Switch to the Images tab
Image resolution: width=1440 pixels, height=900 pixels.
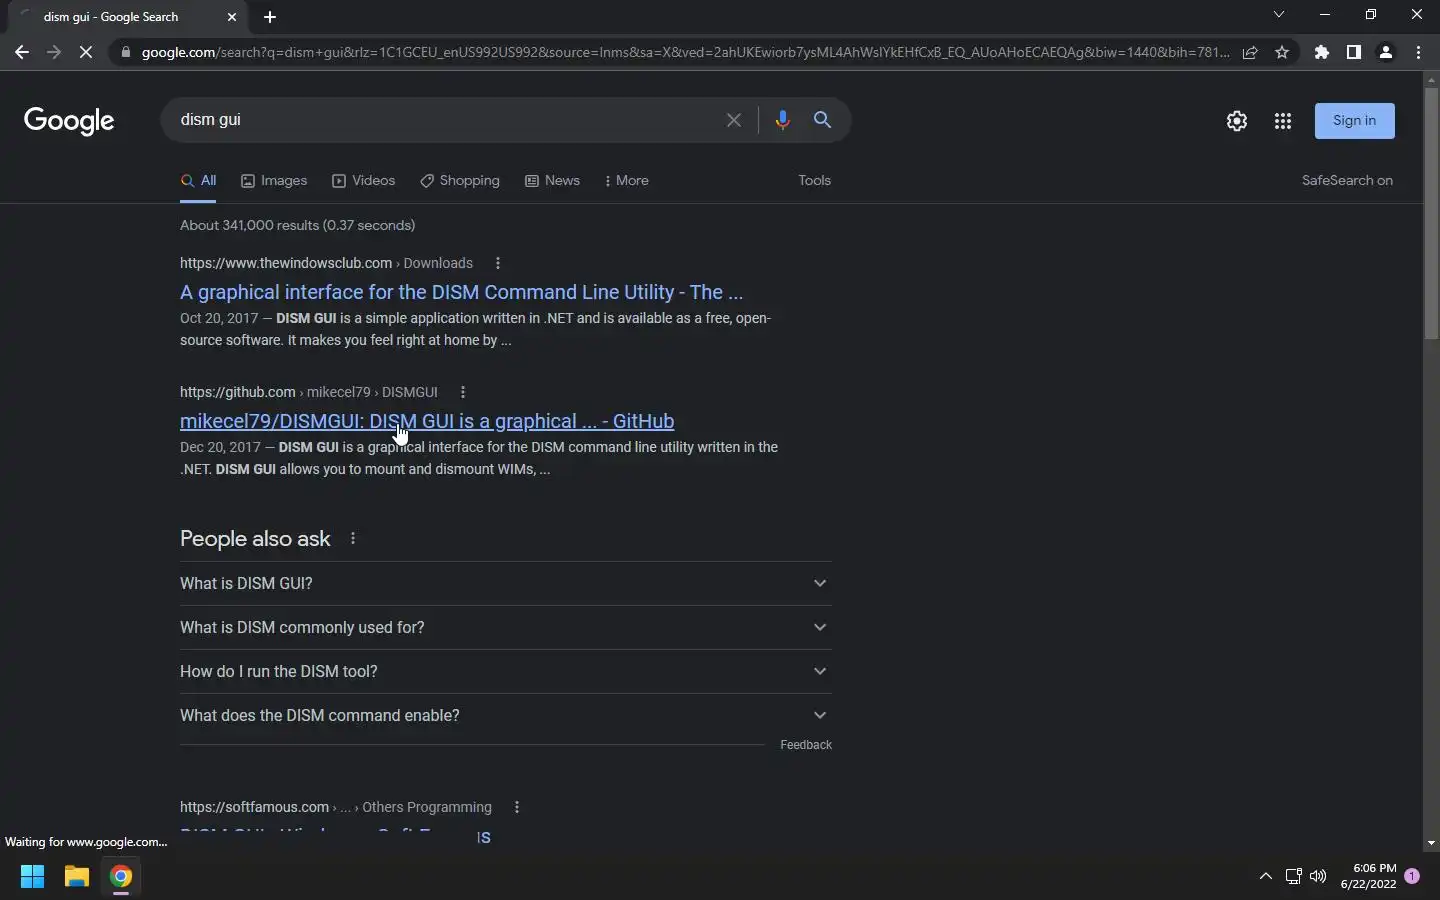(x=274, y=181)
